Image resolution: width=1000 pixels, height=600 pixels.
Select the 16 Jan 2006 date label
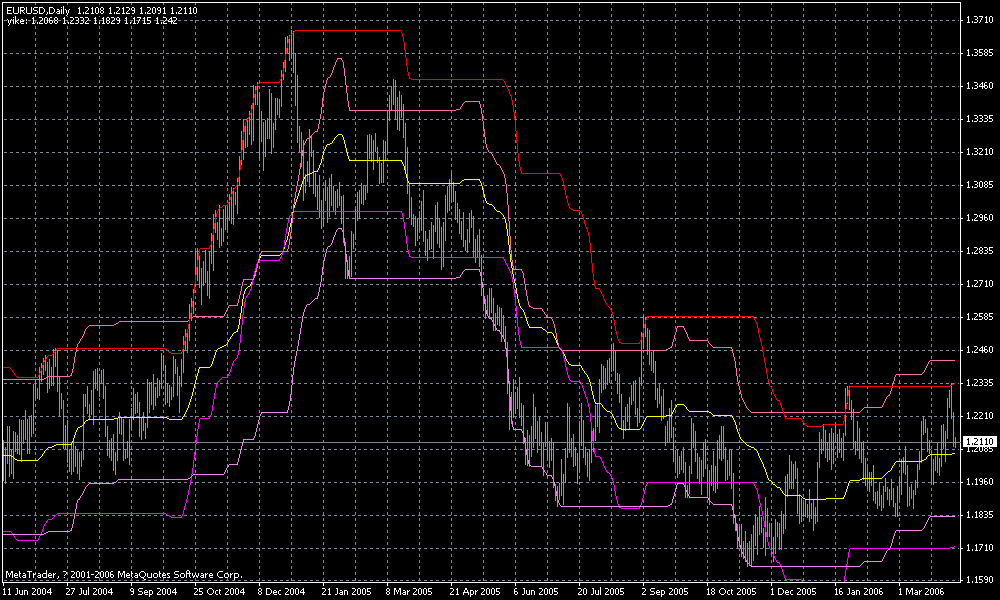pyautogui.click(x=858, y=592)
